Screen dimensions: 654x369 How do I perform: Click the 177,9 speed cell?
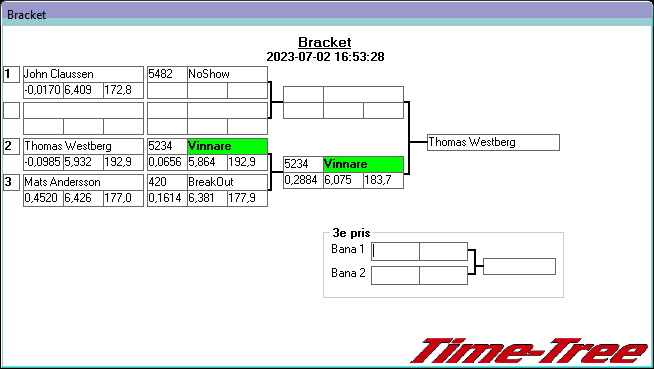[247, 198]
